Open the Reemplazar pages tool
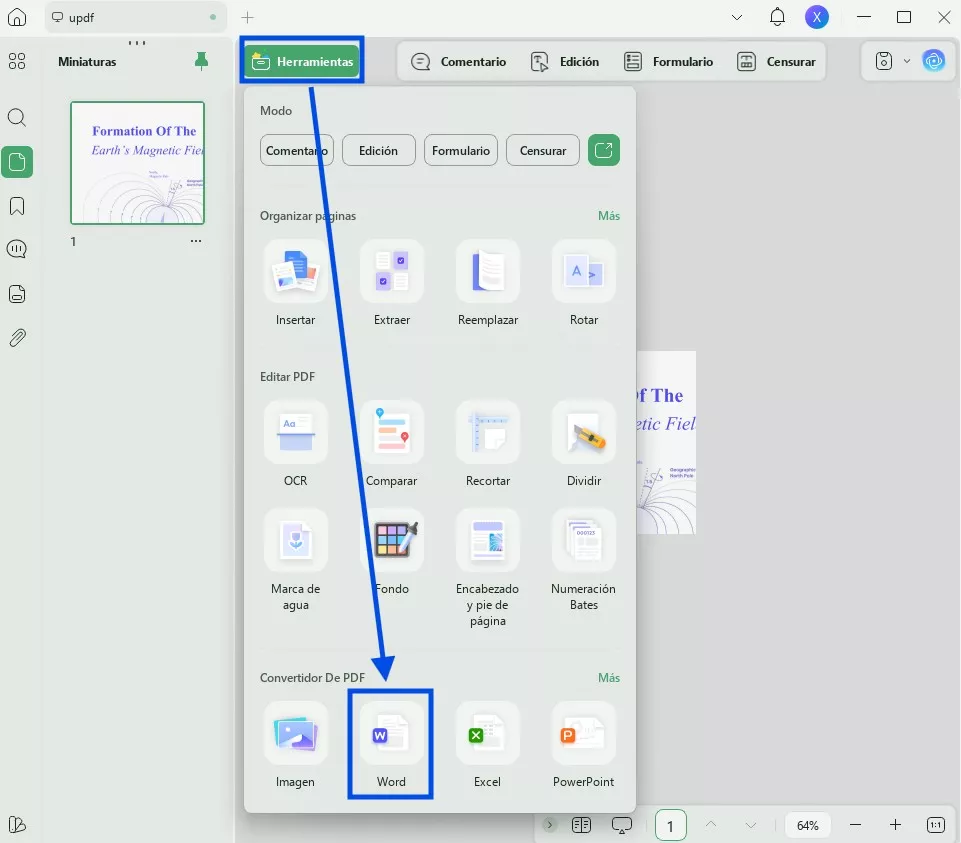 [x=488, y=284]
